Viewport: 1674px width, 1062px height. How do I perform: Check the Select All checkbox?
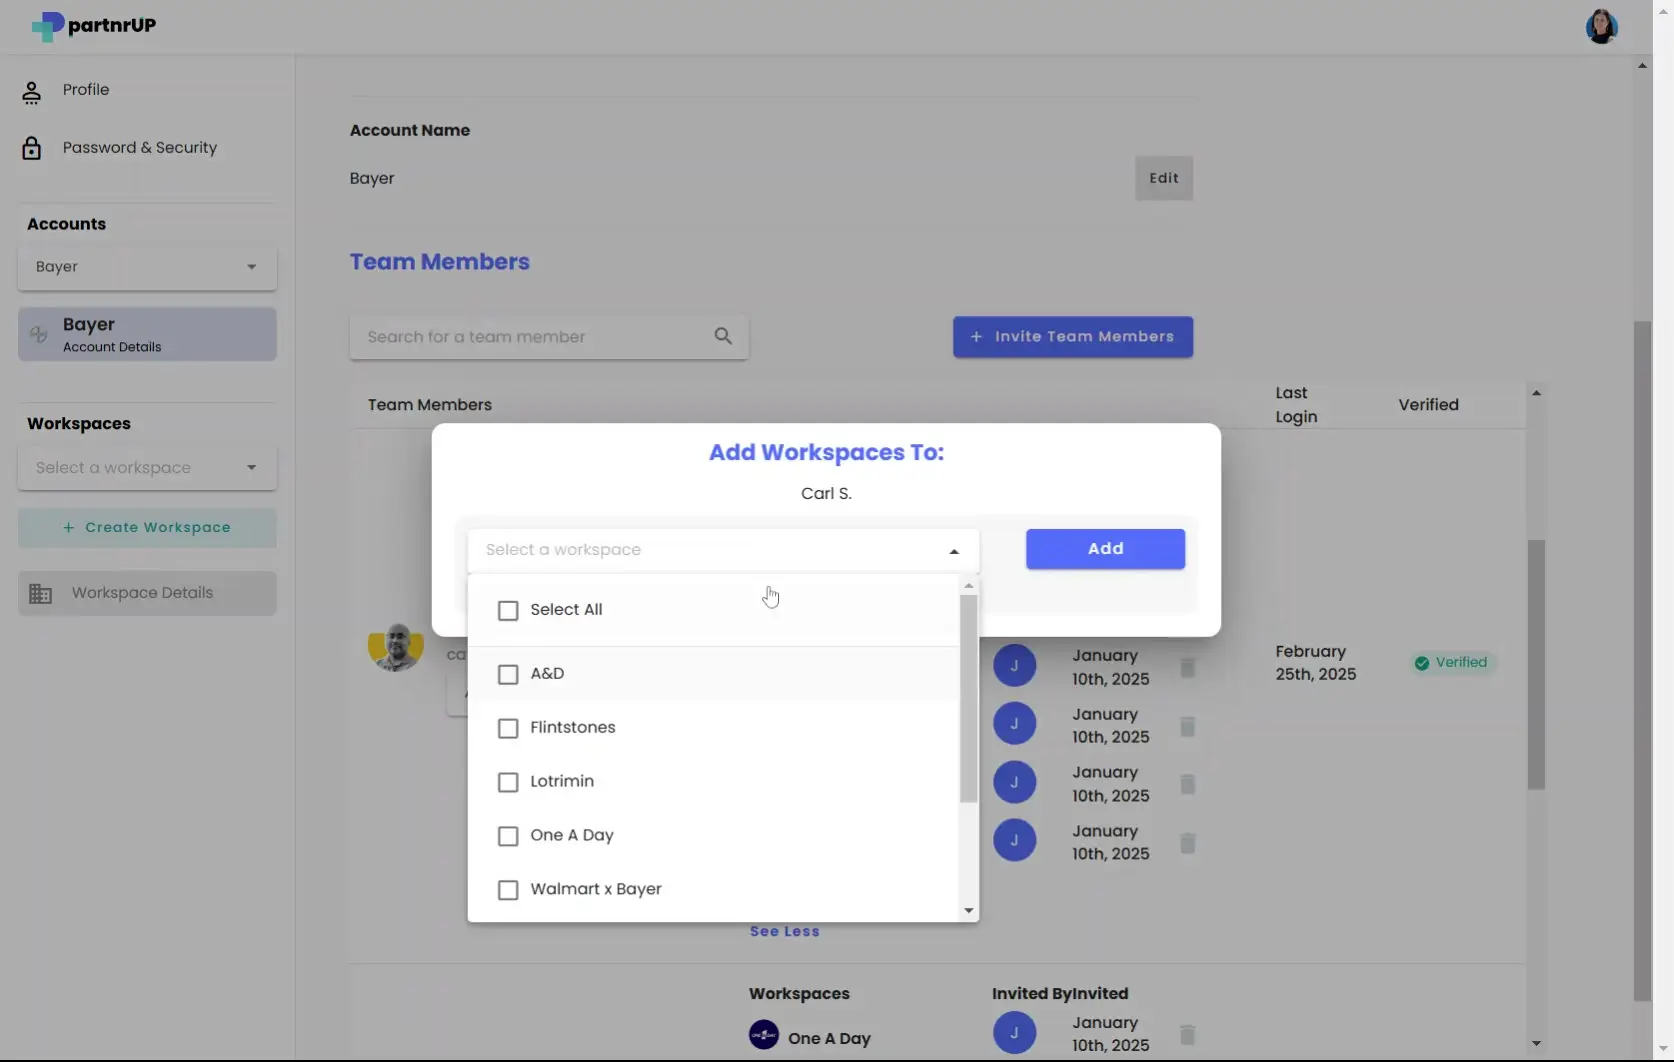(x=508, y=610)
